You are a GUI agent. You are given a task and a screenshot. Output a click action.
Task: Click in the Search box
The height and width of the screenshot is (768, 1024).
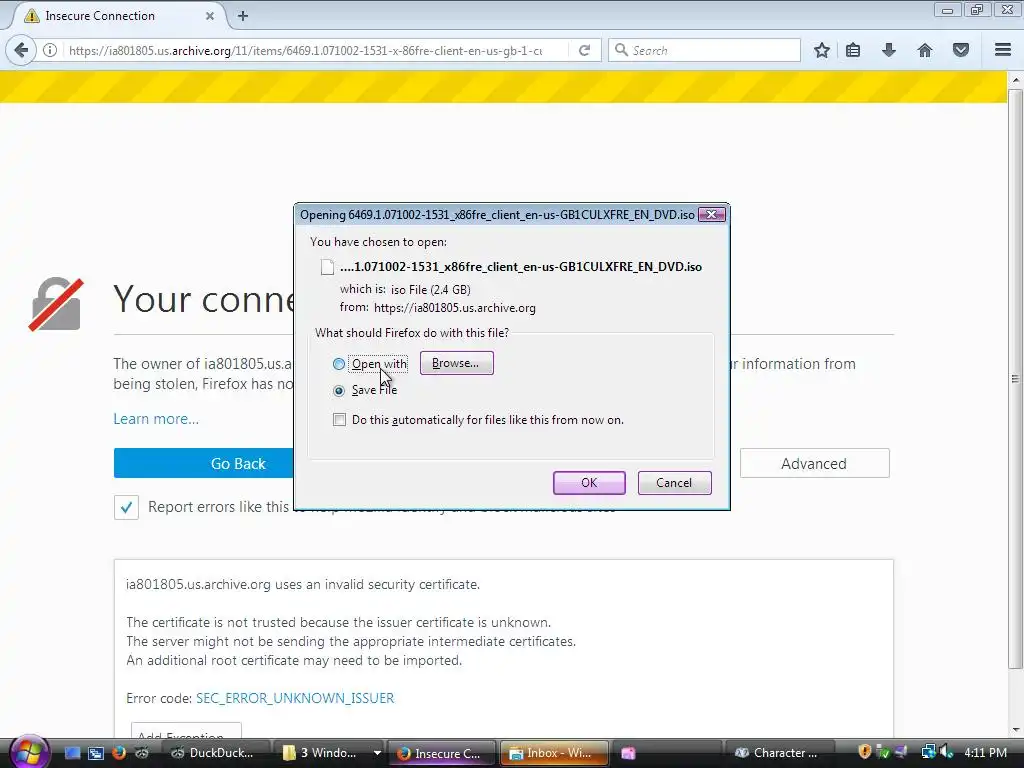[705, 50]
